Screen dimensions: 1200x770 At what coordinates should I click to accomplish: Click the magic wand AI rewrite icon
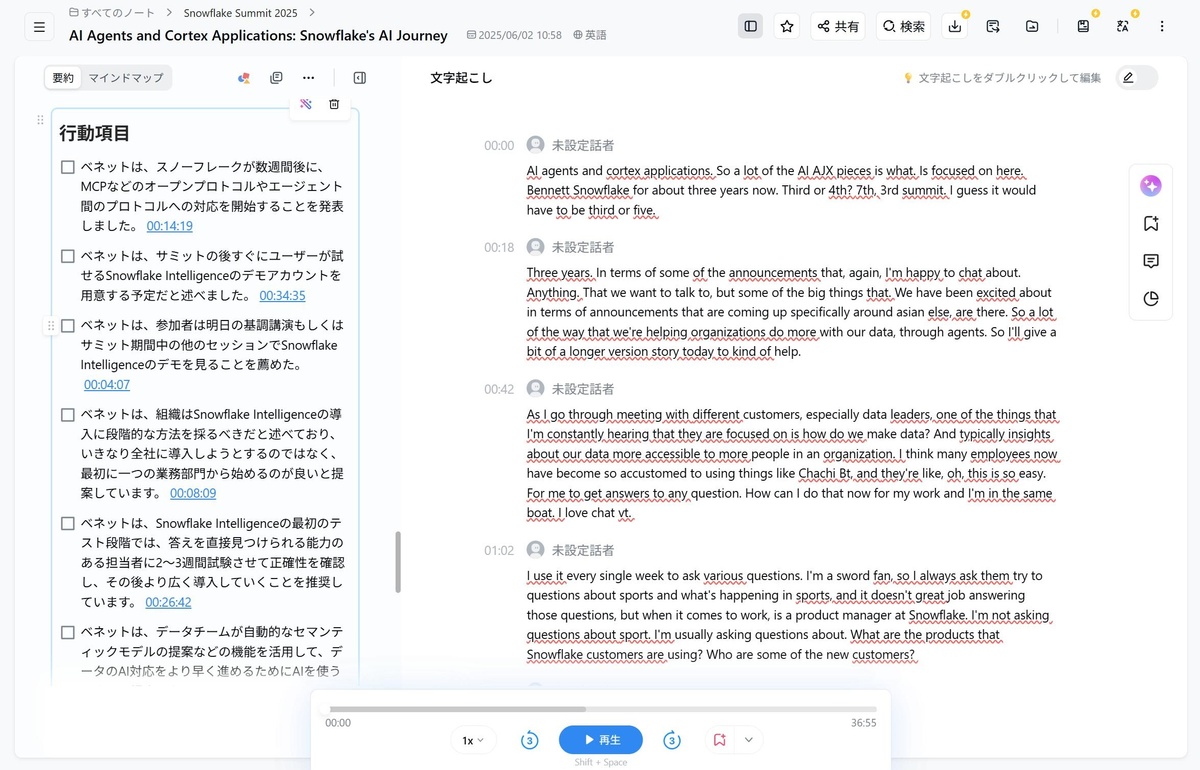click(306, 104)
